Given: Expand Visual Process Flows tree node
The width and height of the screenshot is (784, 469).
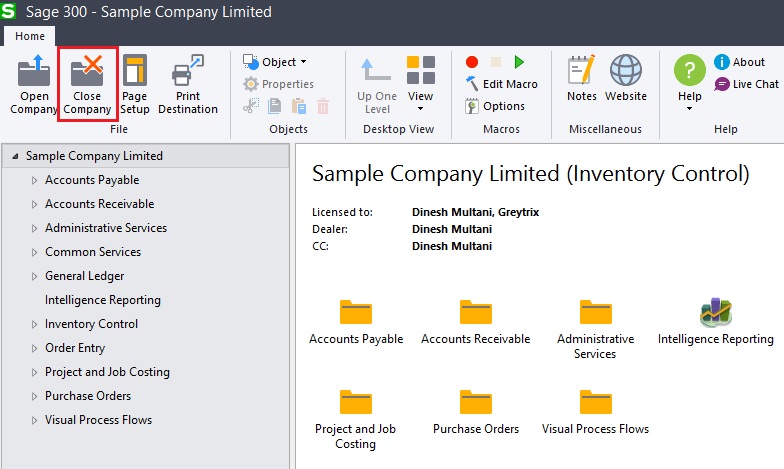Looking at the screenshot, I should pyautogui.click(x=34, y=420).
